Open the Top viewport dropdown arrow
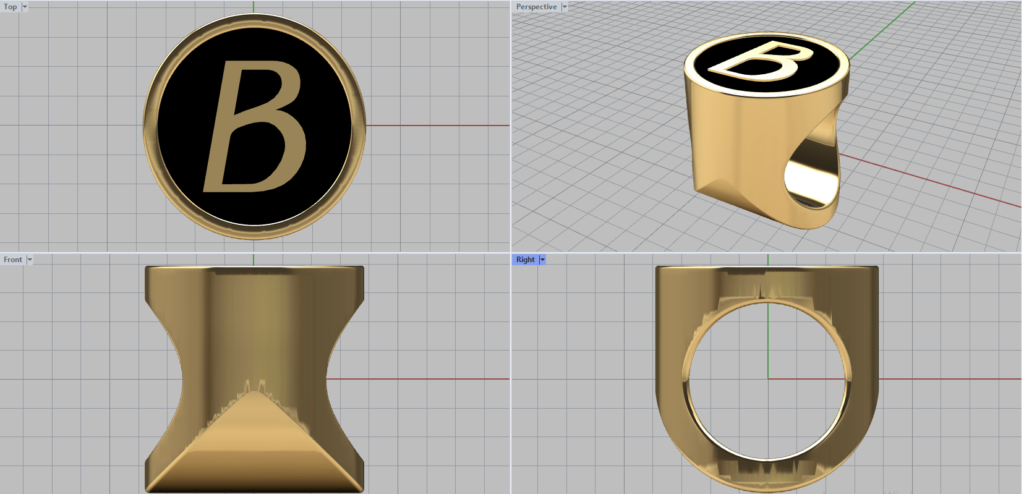 tap(25, 6)
